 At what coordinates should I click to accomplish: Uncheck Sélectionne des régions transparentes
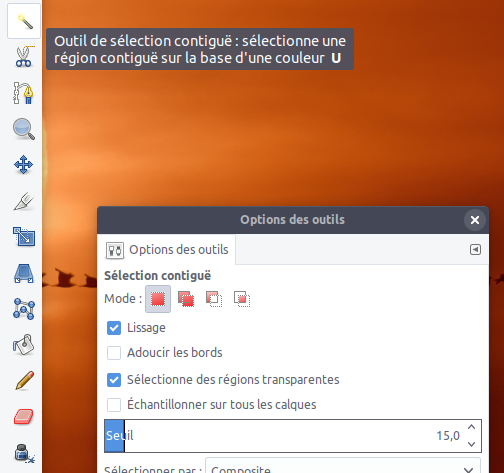pos(114,380)
